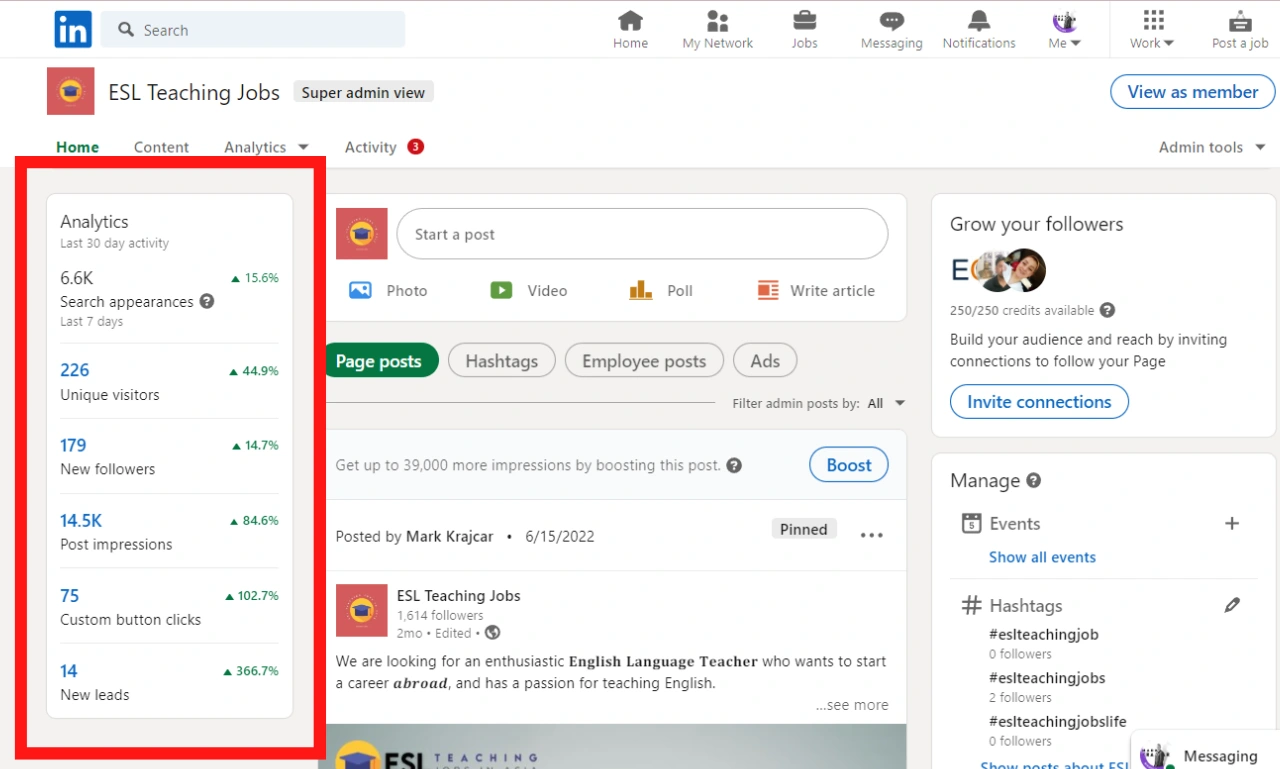
Task: Click the boost impressions help icon
Action: (x=734, y=465)
